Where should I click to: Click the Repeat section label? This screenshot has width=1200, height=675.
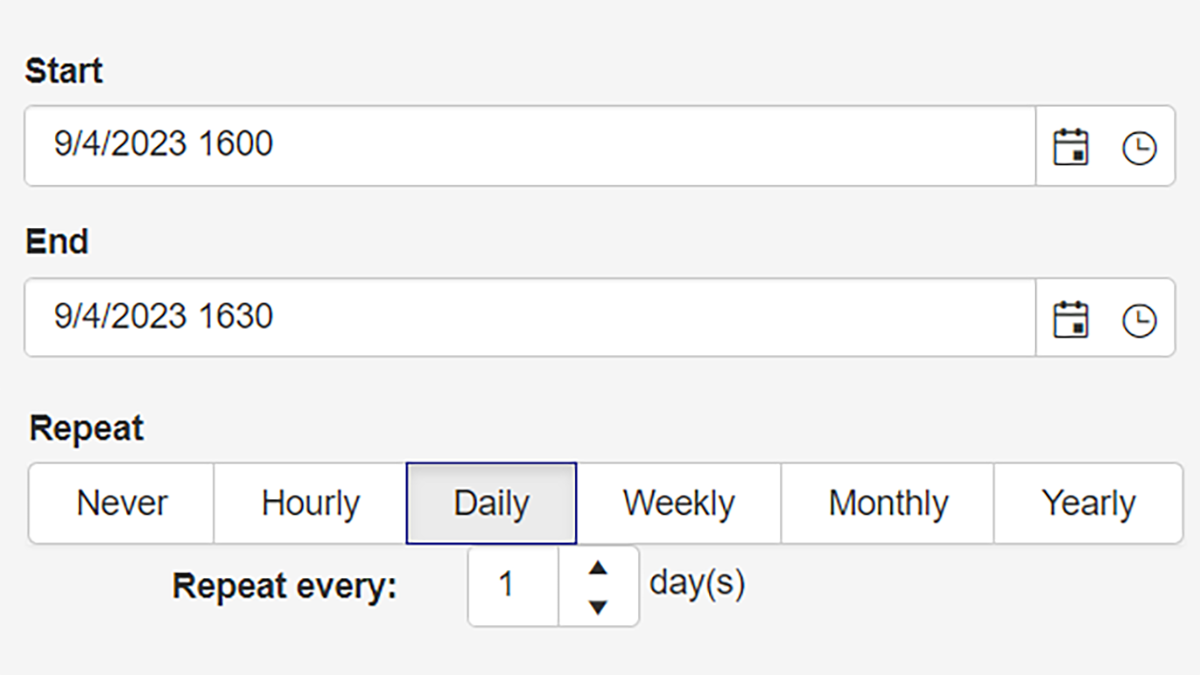pyautogui.click(x=87, y=428)
